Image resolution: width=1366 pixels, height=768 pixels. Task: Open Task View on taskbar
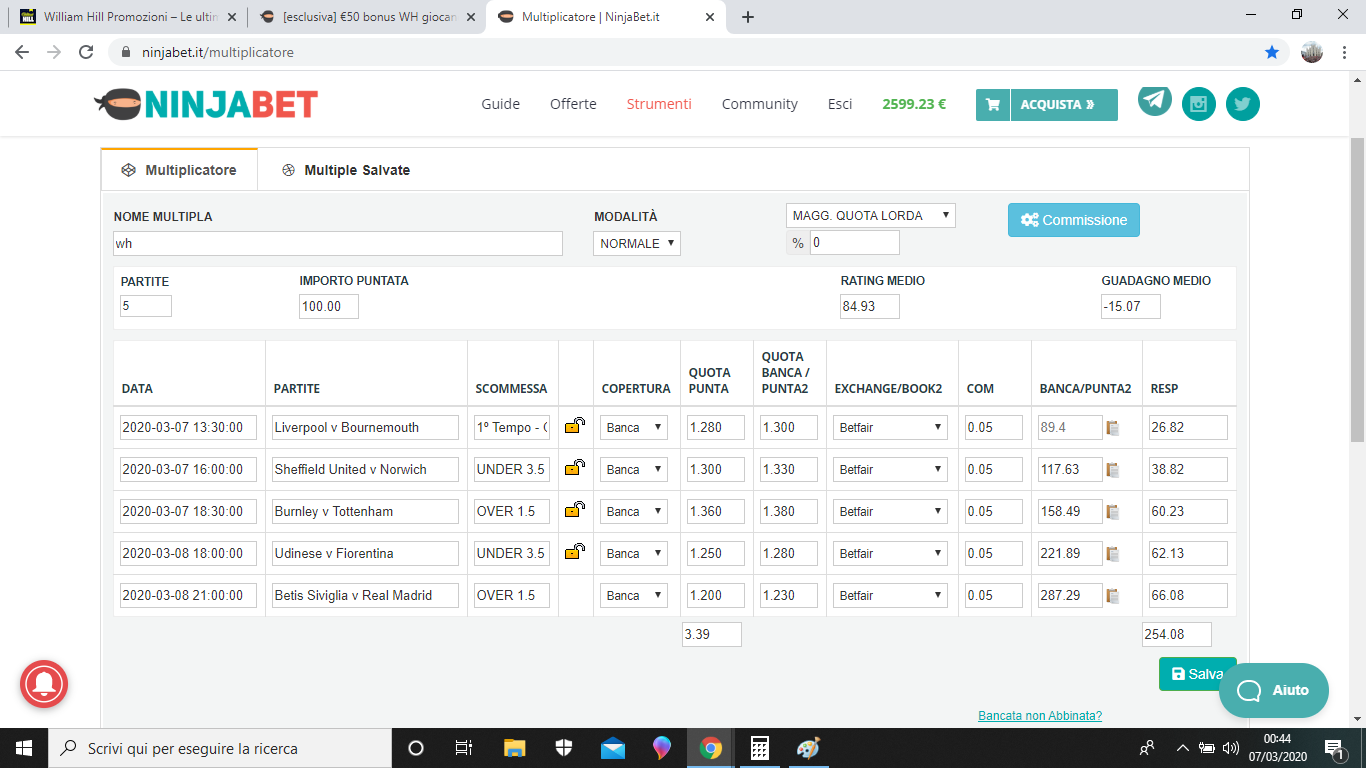coord(464,748)
